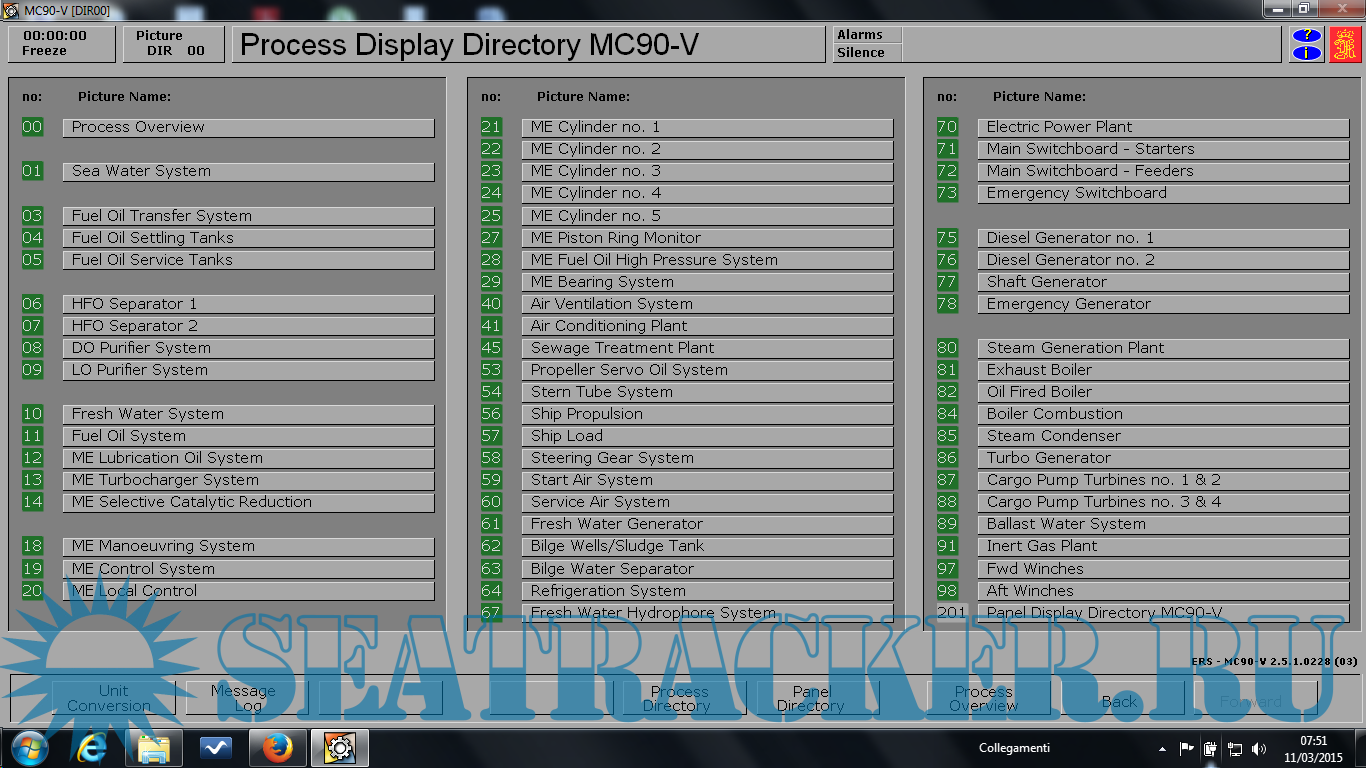Click the red Kongsberg logo icon
The height and width of the screenshot is (768, 1366).
point(1345,45)
